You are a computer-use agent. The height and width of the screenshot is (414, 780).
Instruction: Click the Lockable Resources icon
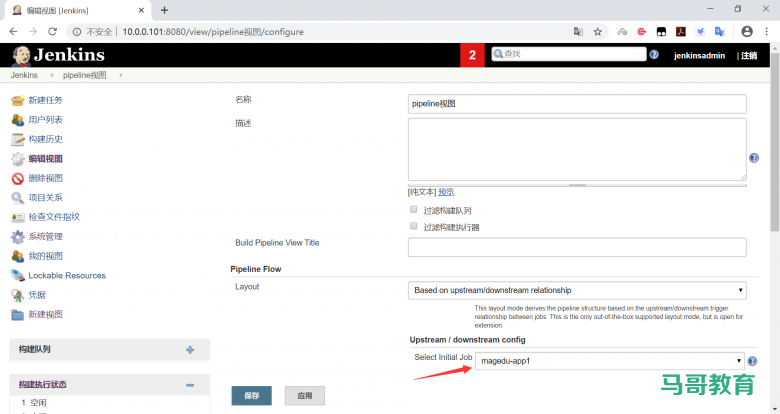[x=17, y=276]
